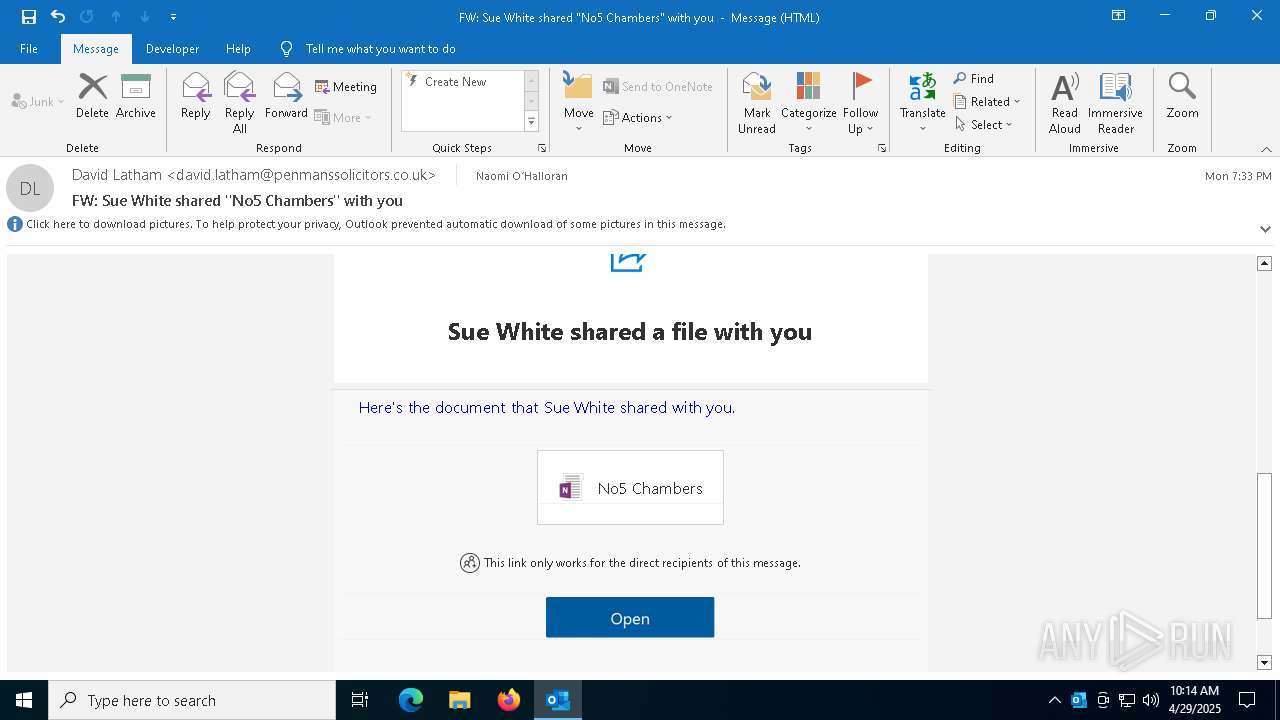The width and height of the screenshot is (1280, 720).
Task: Open File Explorer from taskbar
Action: (x=459, y=700)
